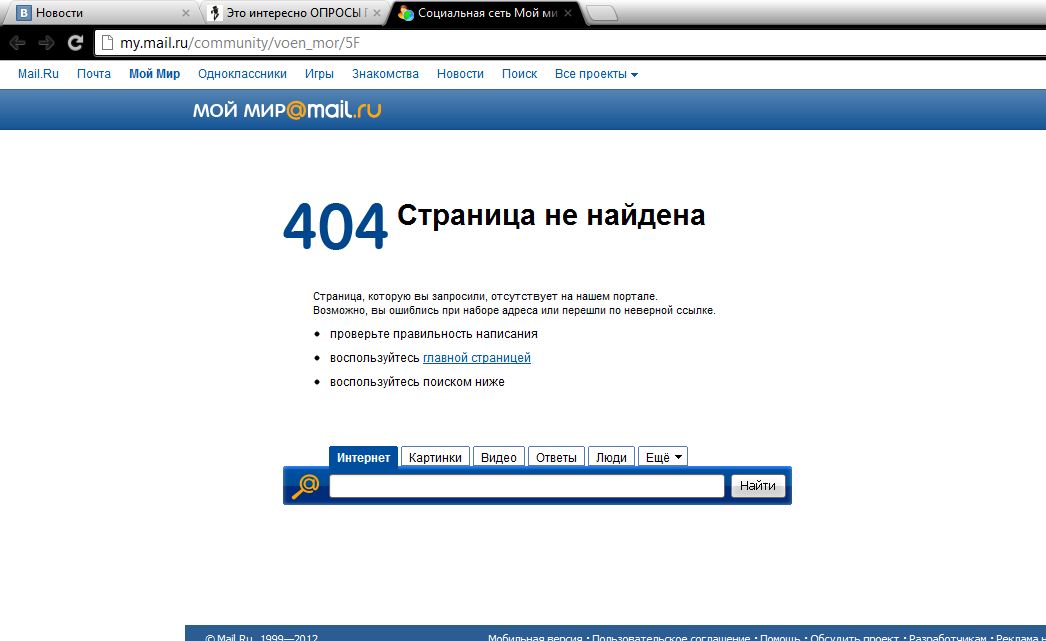This screenshot has height=641, width=1046.
Task: Click into the search text field
Action: pos(526,486)
